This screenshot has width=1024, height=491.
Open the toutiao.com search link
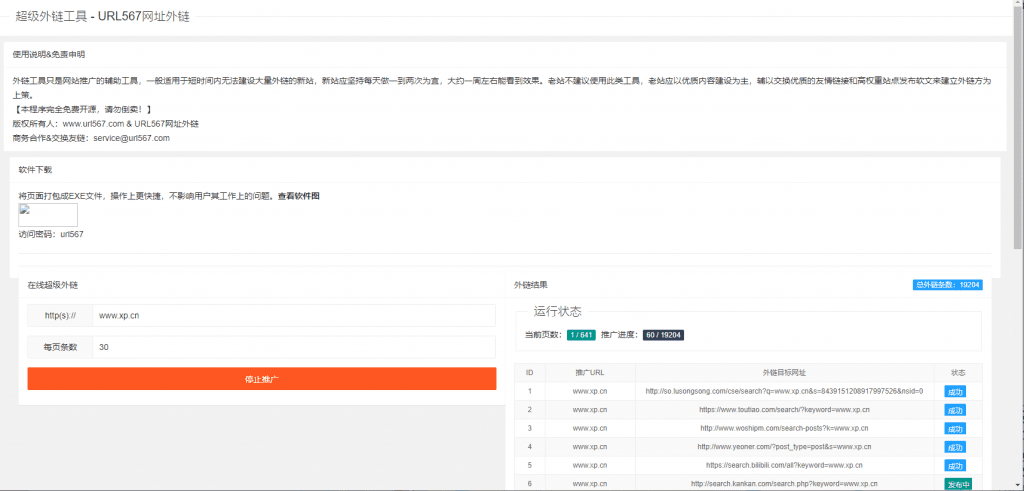(x=784, y=410)
